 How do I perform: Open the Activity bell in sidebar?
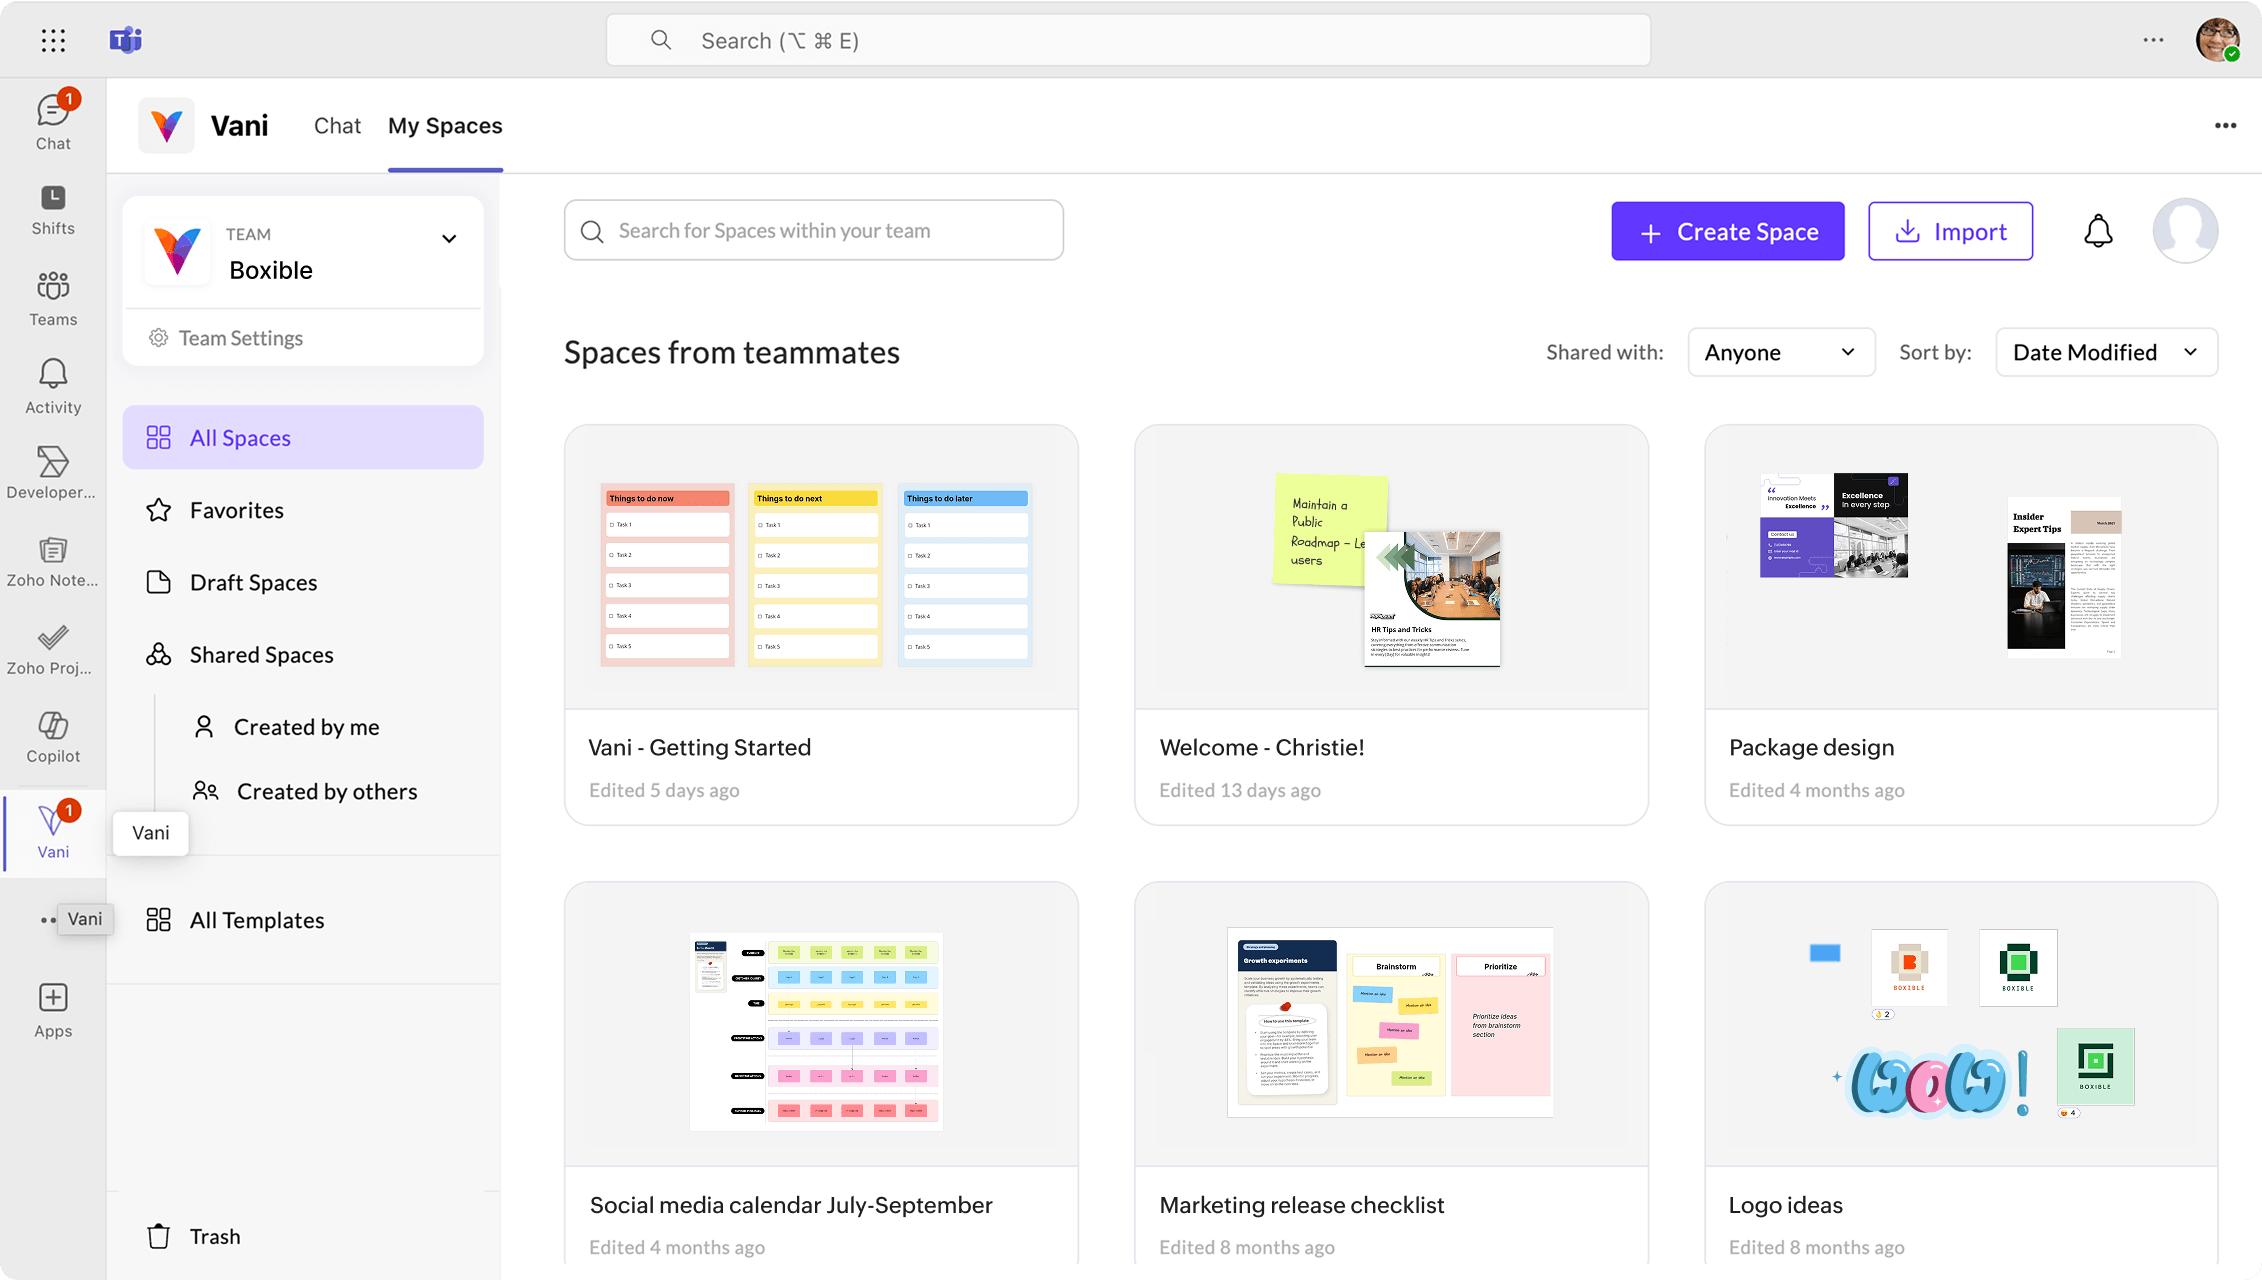[x=53, y=386]
